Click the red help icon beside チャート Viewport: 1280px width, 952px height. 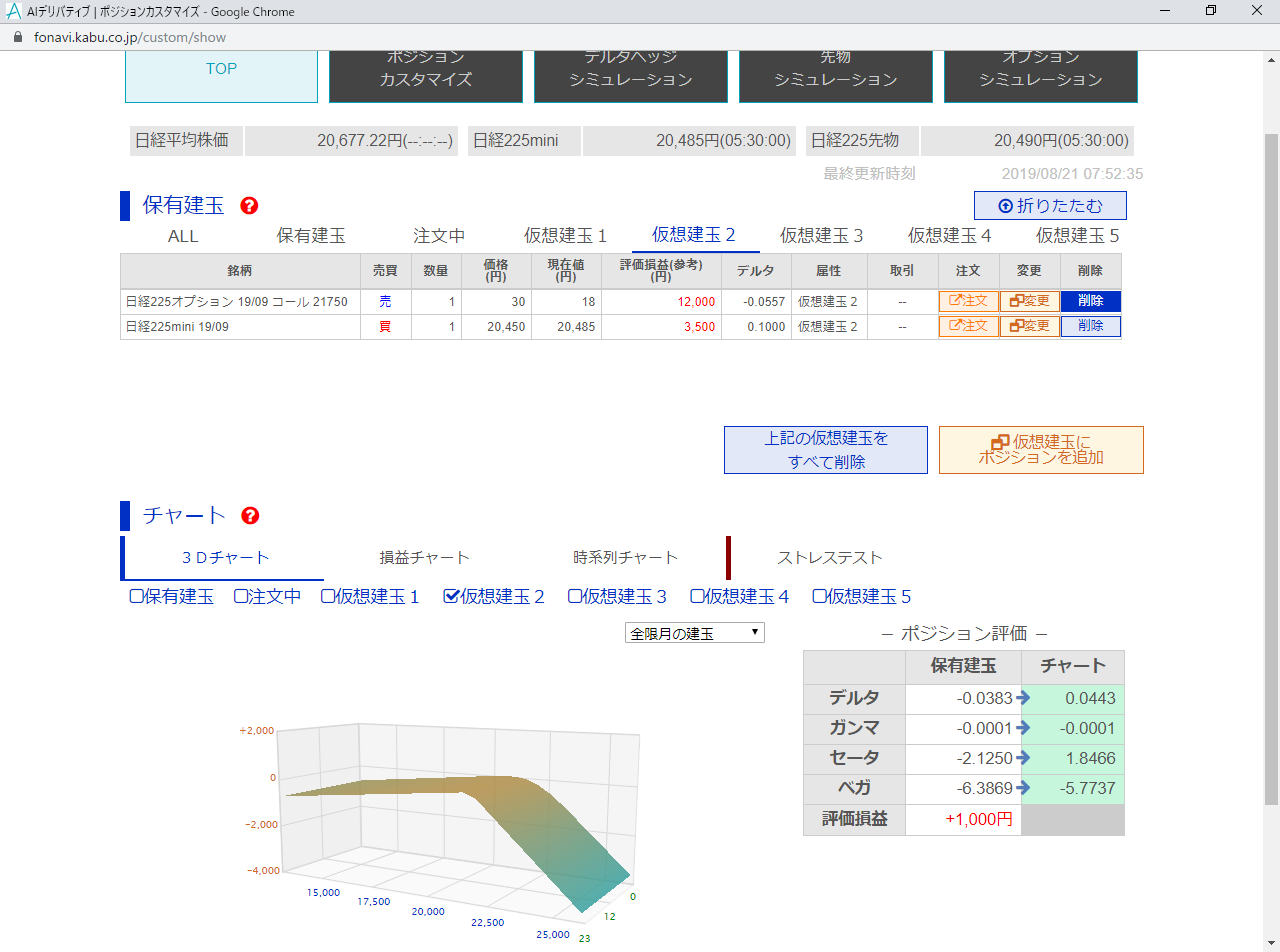coord(250,516)
